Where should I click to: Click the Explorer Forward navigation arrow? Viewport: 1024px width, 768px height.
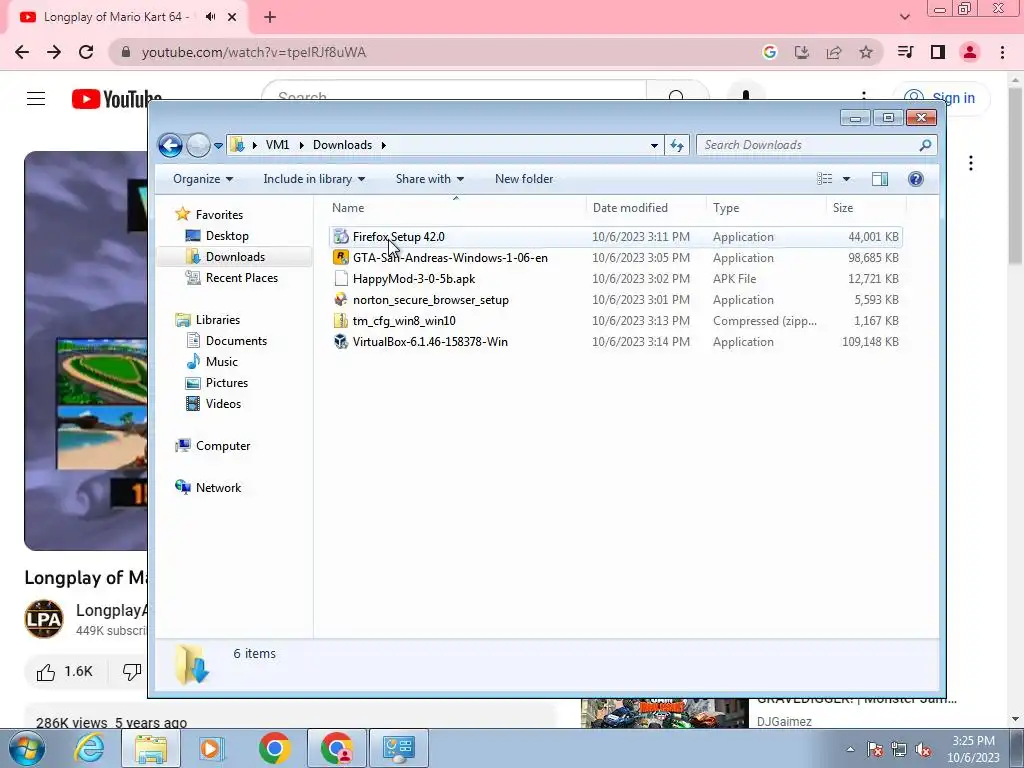(x=198, y=145)
